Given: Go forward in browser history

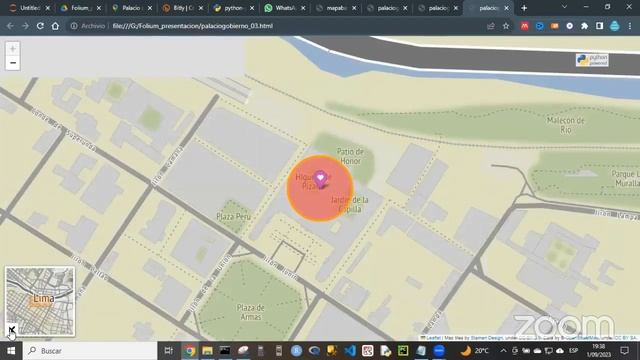Looking at the screenshot, I should (x=25, y=26).
